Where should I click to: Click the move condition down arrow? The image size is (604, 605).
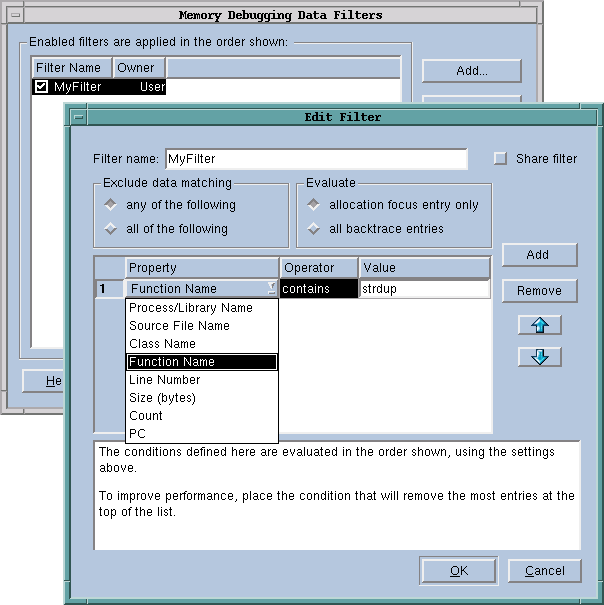[x=539, y=357]
